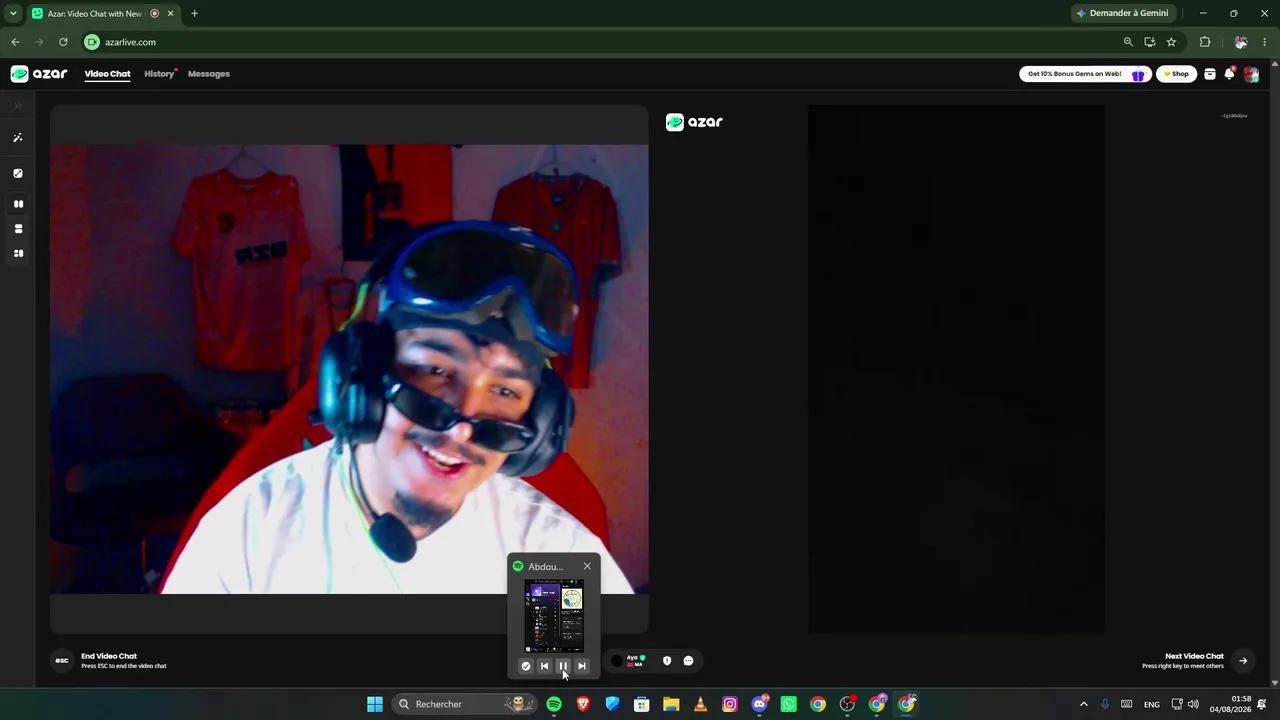Open the magic wand effects tool

(18, 138)
